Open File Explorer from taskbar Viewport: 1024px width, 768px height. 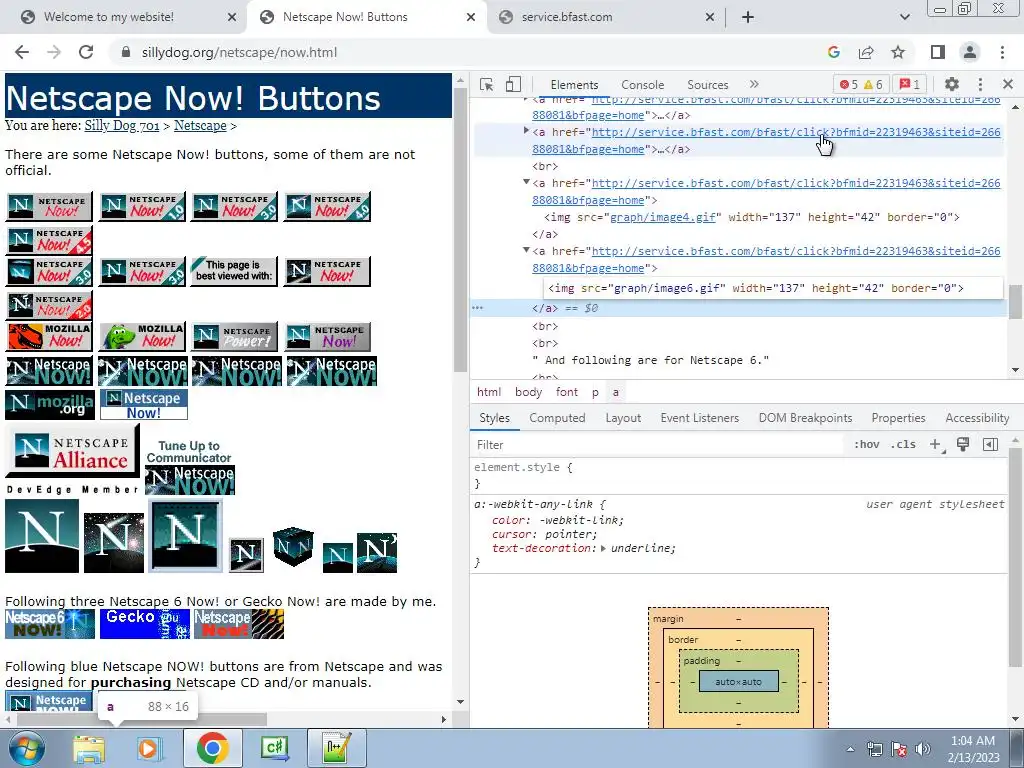tap(89, 749)
